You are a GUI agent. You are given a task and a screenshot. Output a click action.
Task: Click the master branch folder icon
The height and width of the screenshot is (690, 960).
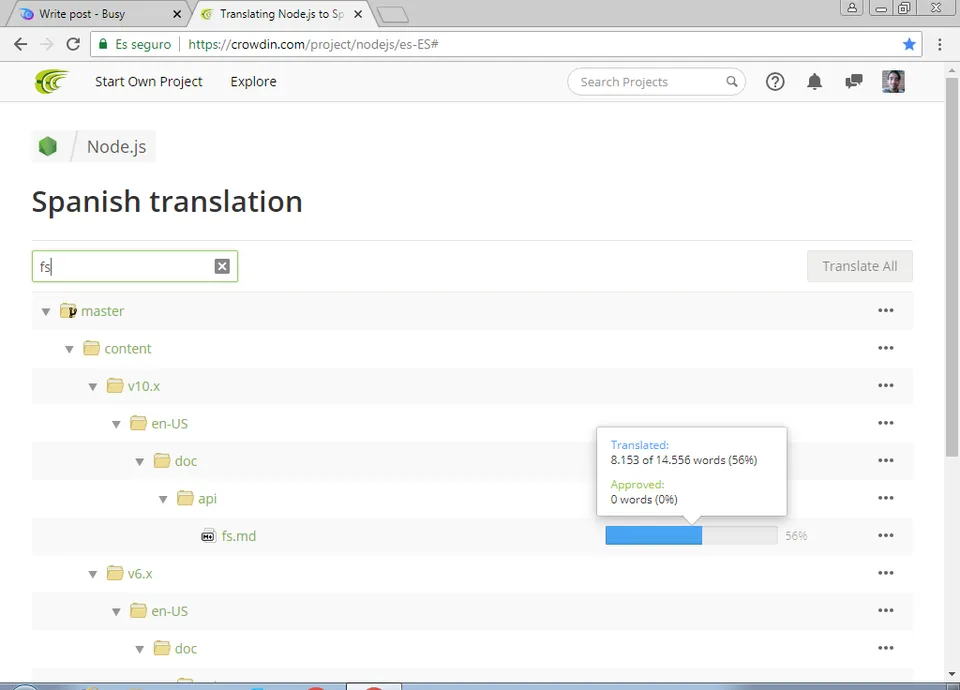click(x=68, y=311)
